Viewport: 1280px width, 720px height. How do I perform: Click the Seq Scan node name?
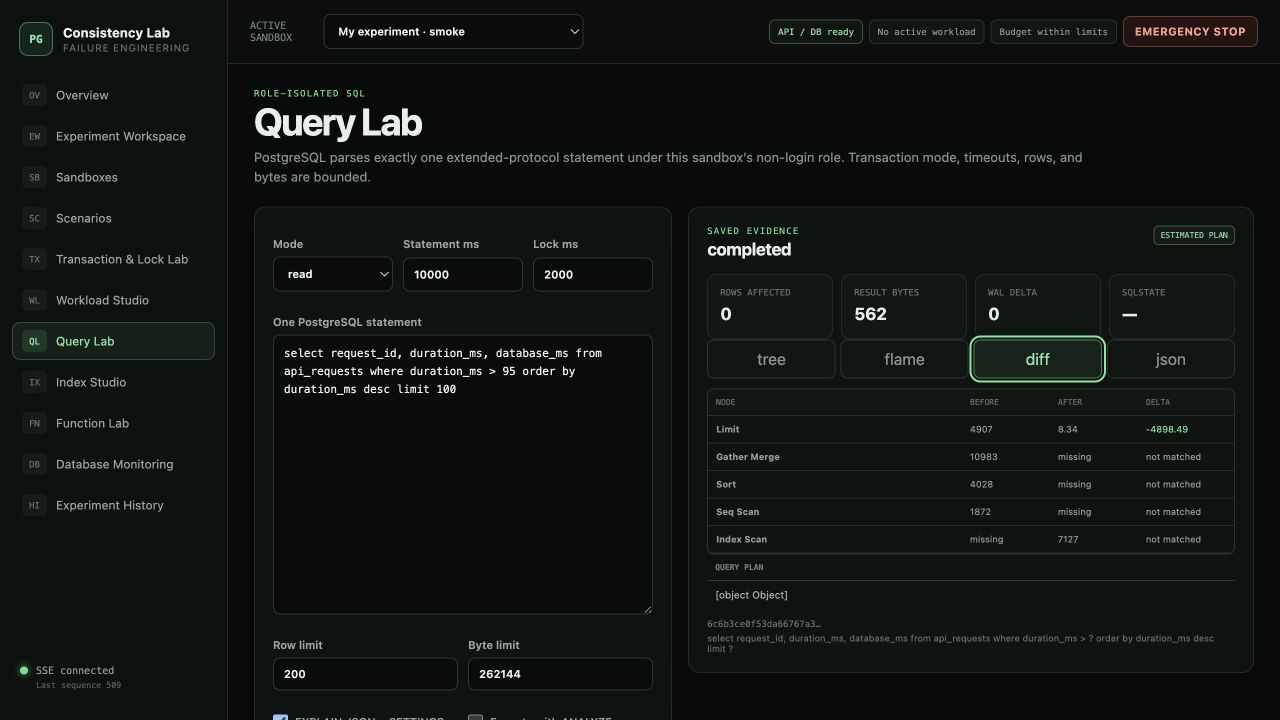point(738,512)
